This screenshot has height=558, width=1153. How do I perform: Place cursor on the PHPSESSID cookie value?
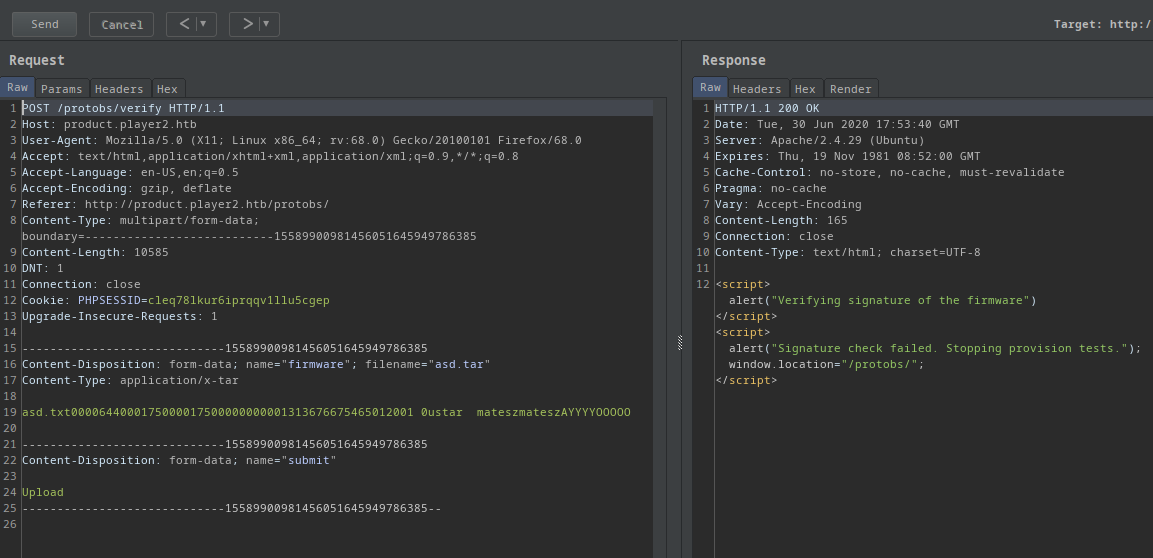[x=238, y=300]
